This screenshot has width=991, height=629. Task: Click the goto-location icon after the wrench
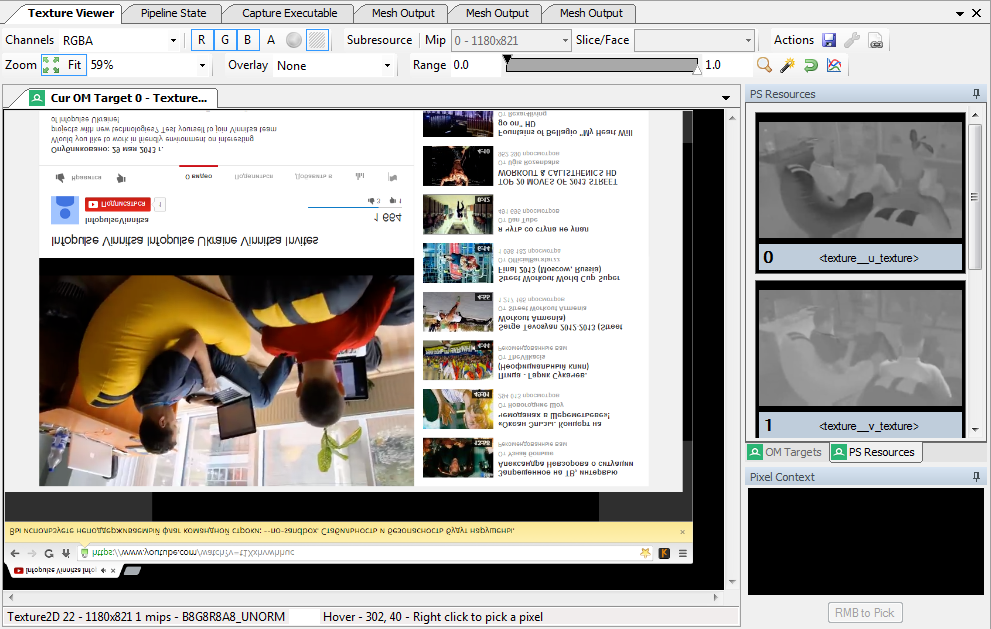[x=876, y=41]
